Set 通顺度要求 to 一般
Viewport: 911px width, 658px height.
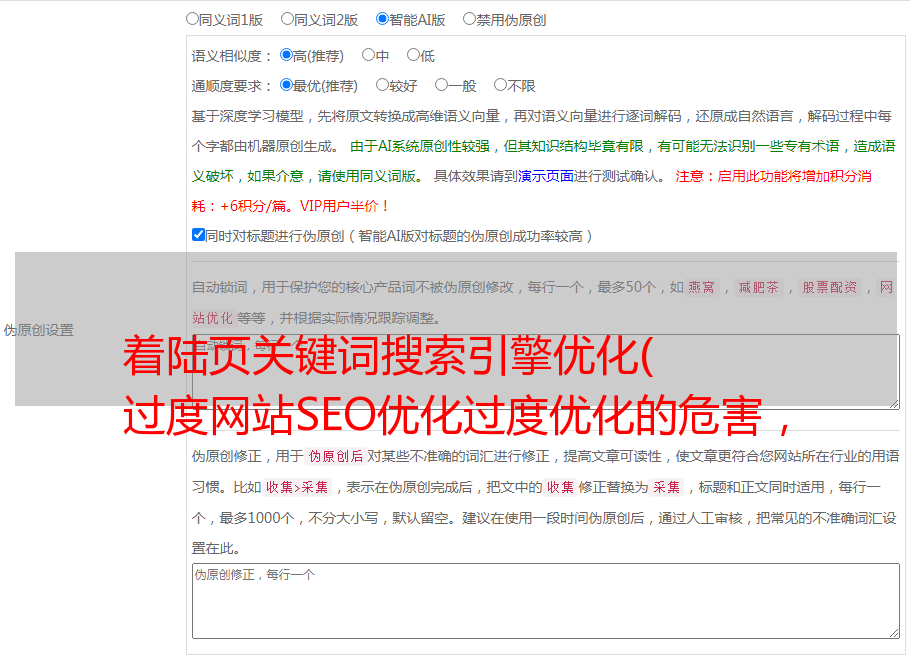click(x=442, y=85)
